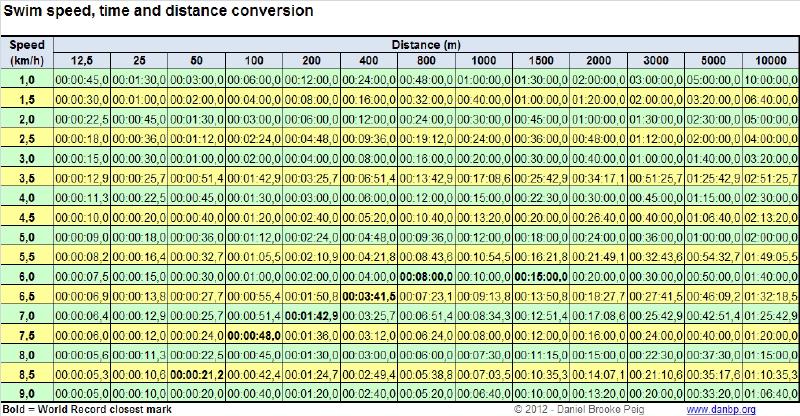Screen dimensions: 800x416
Task: Click the 'Bold = World Record closest mark' note
Action: 87,409
